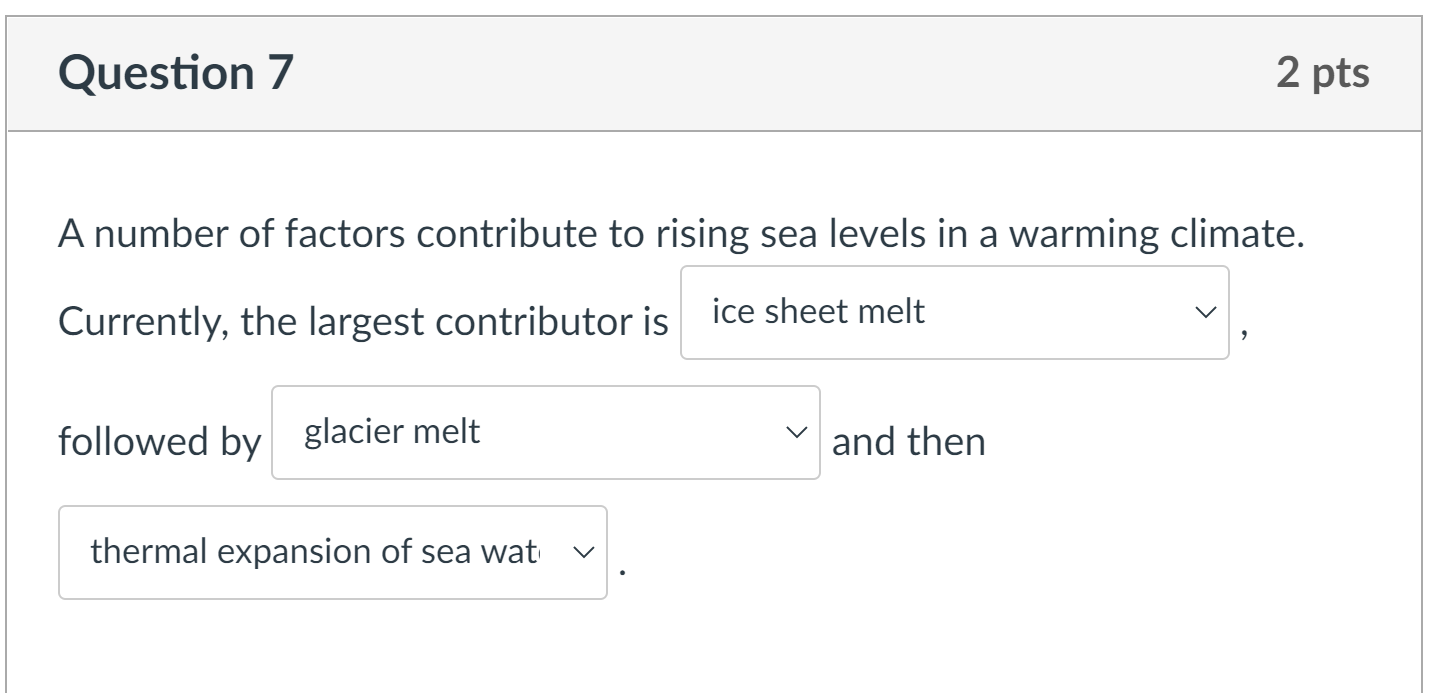Open the "ice sheet melt" dropdown
1446x693 pixels.
click(953, 312)
